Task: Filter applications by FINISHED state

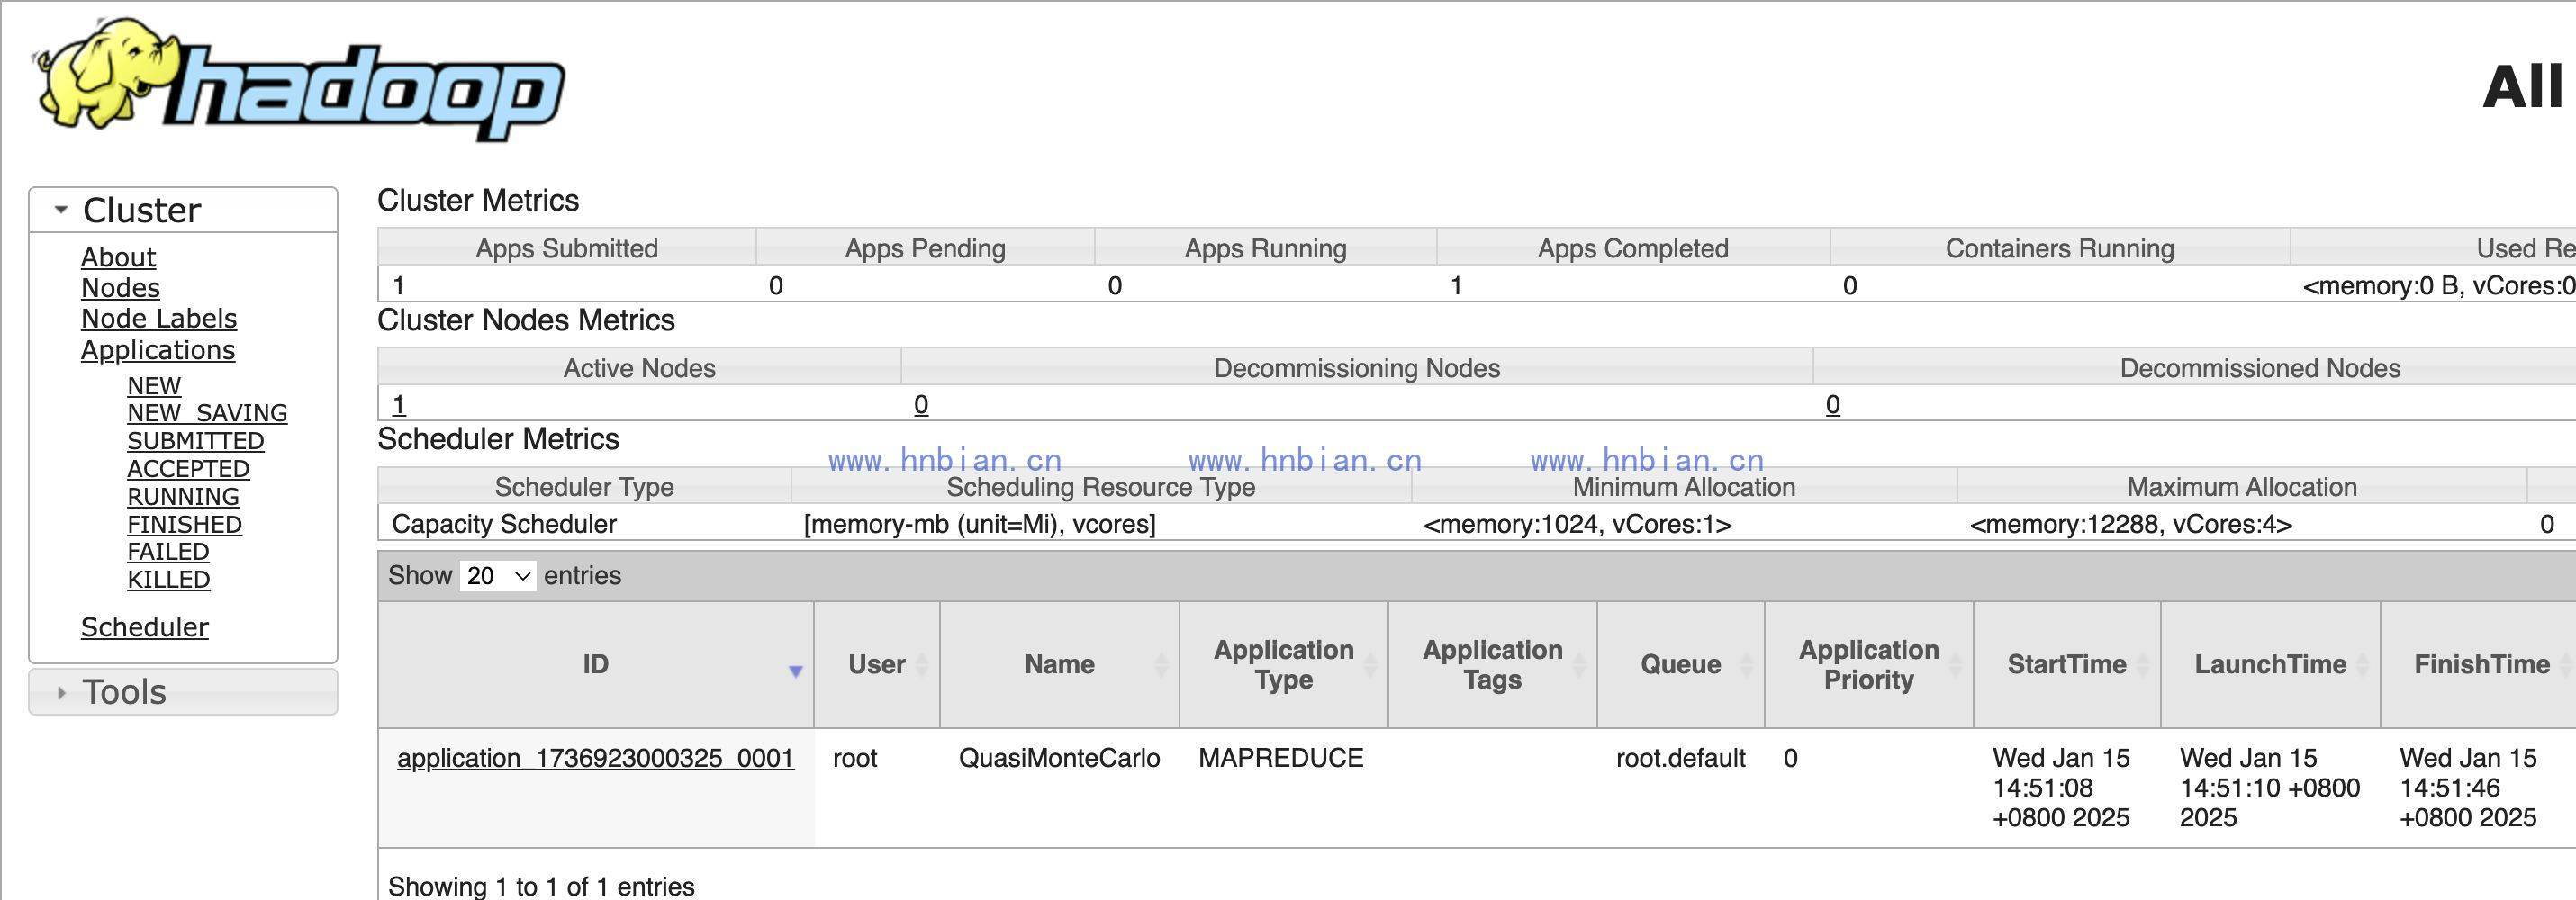Action: click(184, 525)
